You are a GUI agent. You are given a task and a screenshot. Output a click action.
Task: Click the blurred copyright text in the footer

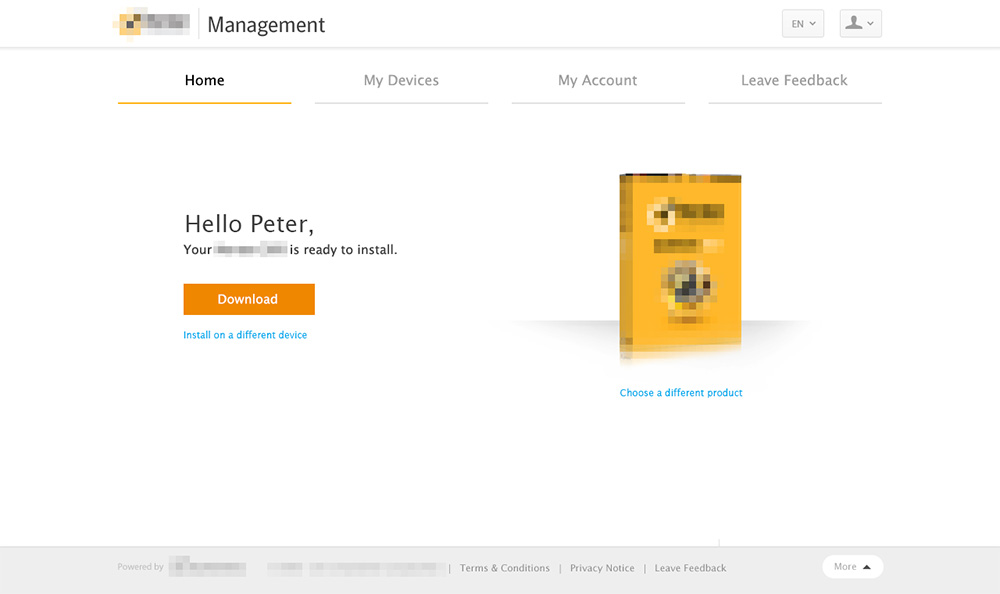(x=356, y=568)
